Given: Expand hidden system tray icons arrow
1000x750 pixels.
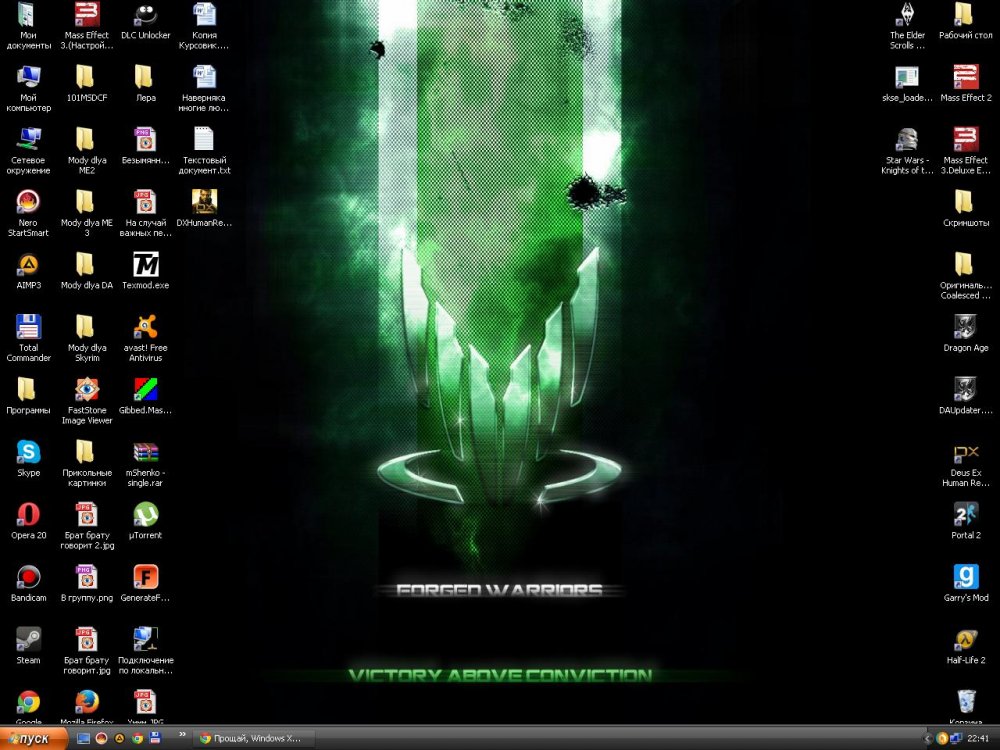Looking at the screenshot, I should tap(928, 739).
